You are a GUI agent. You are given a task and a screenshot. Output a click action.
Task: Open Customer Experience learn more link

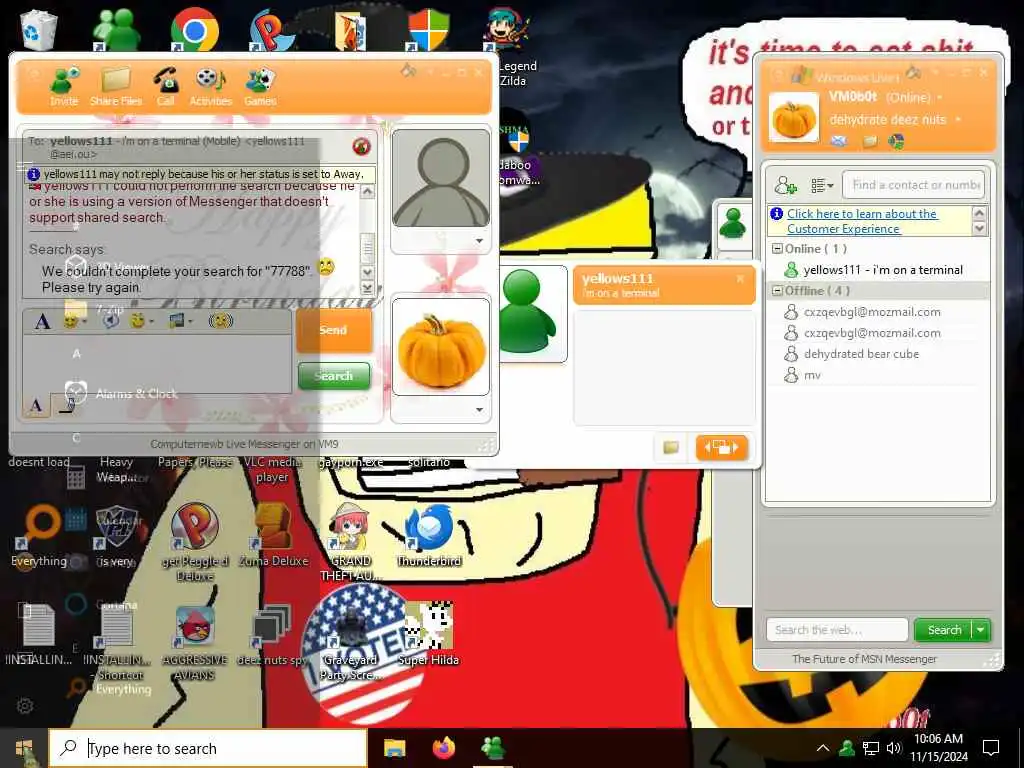[861, 221]
